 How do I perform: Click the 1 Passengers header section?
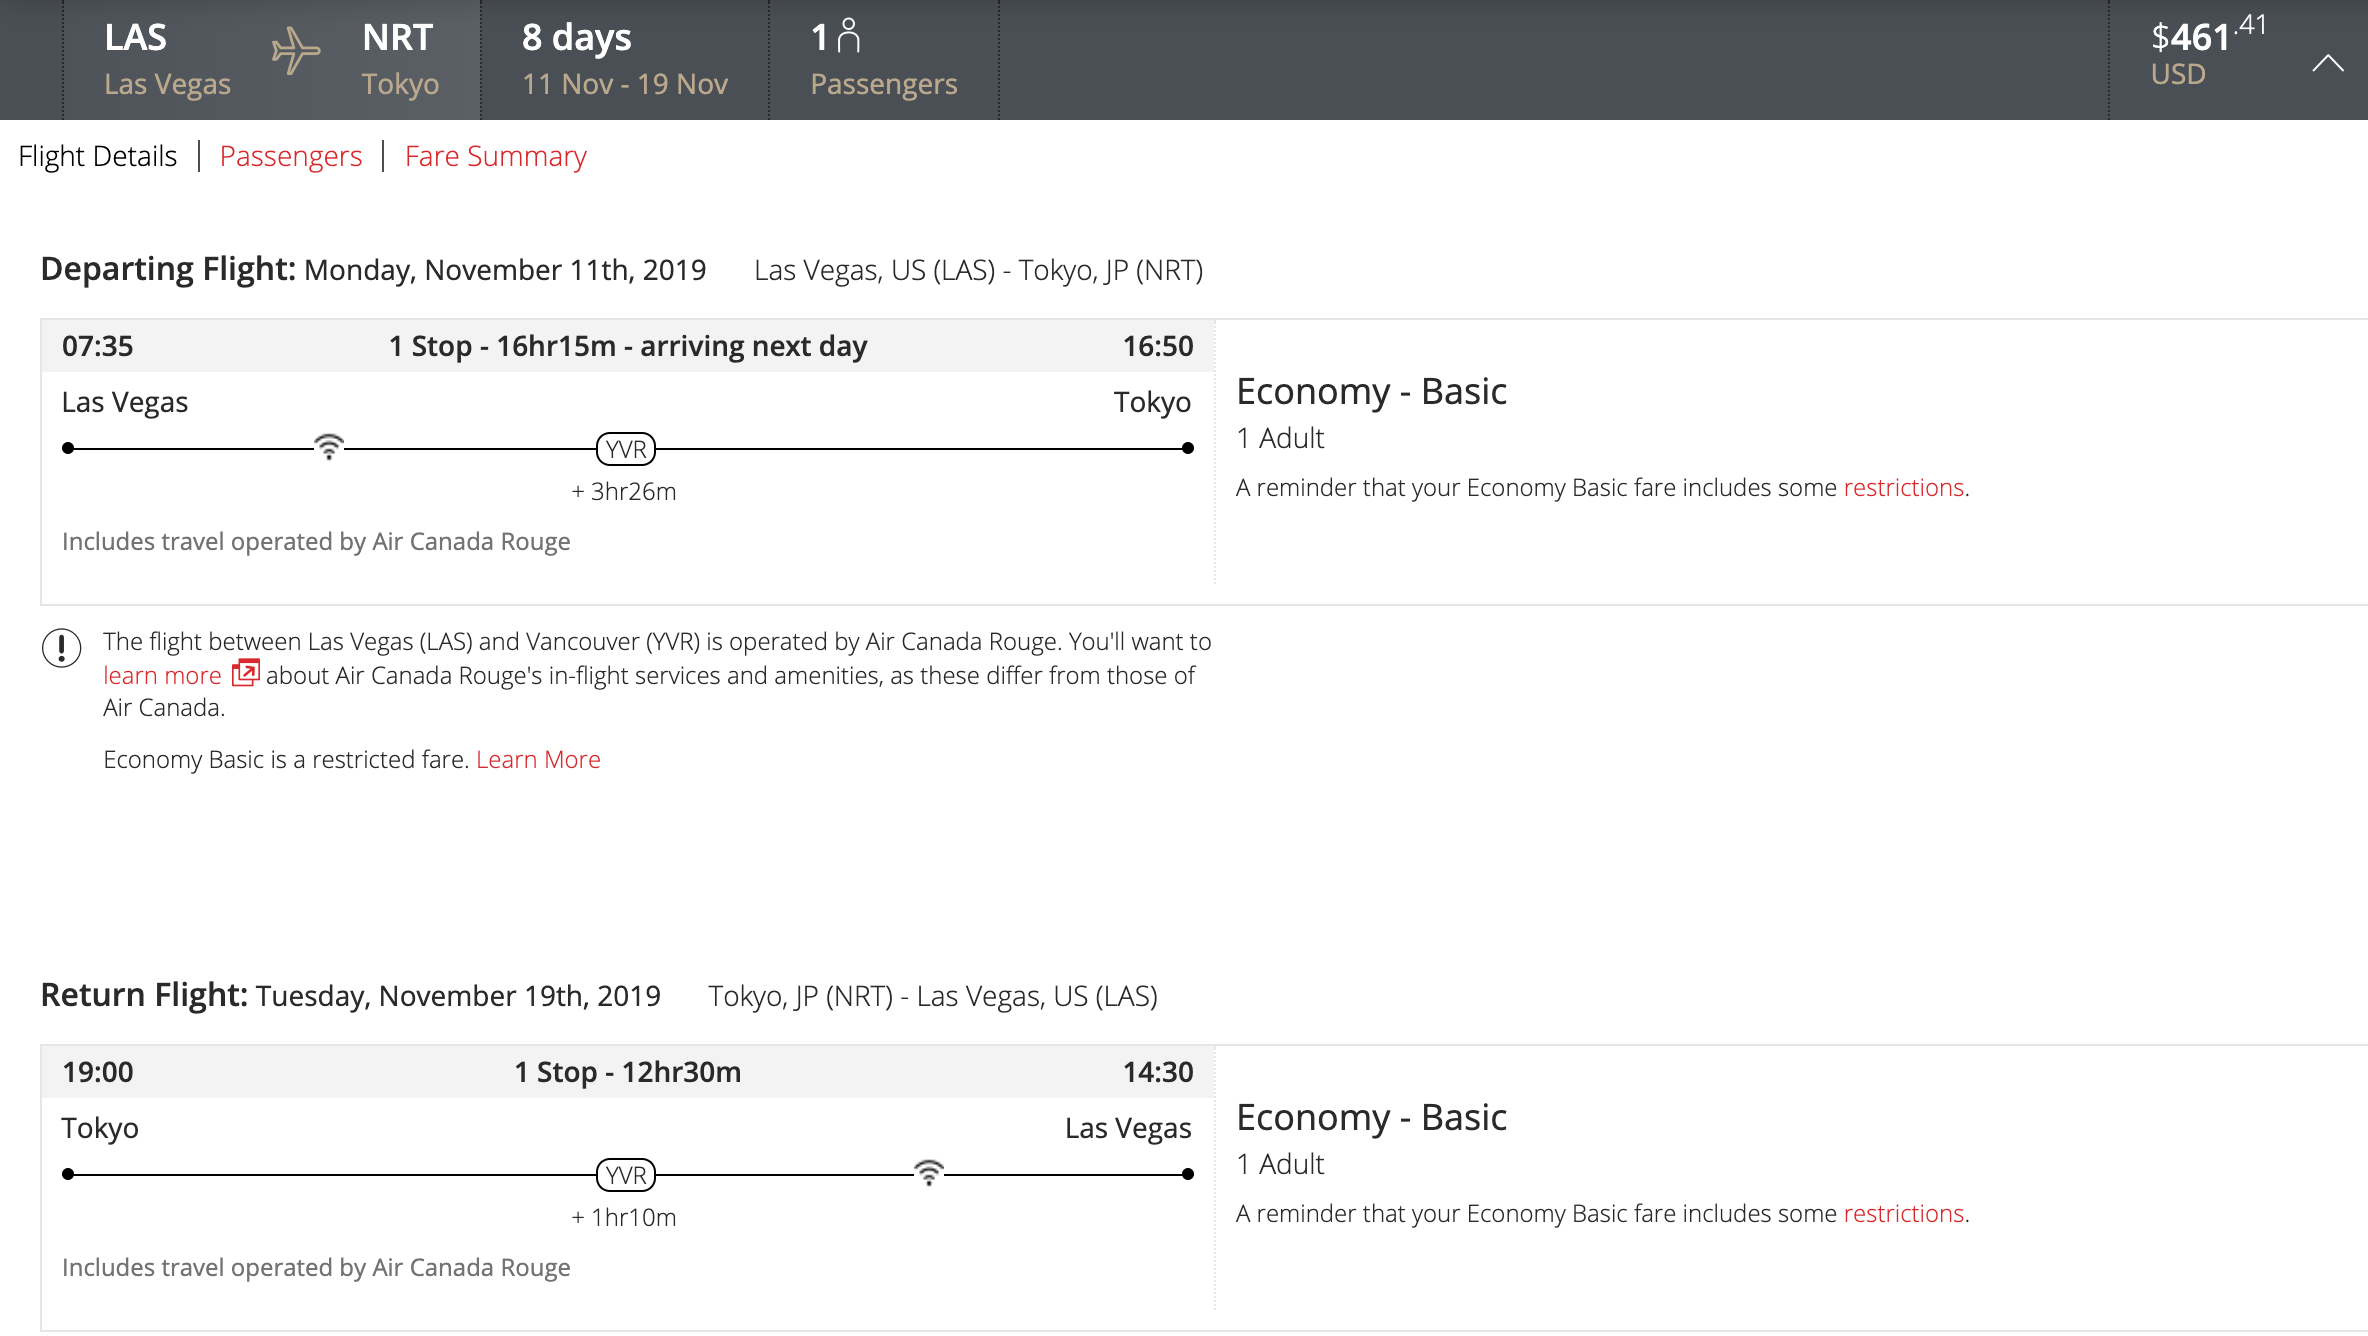[883, 60]
